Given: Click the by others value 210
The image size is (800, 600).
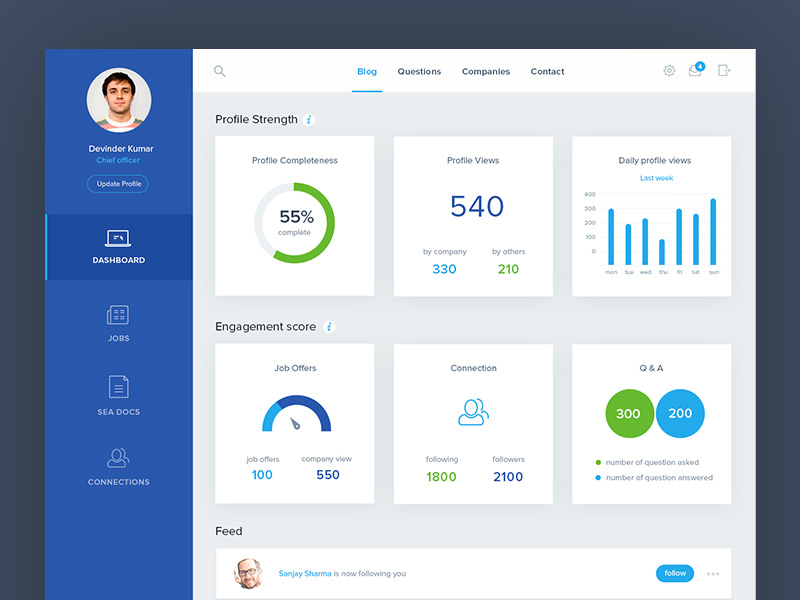Looking at the screenshot, I should point(508,269).
